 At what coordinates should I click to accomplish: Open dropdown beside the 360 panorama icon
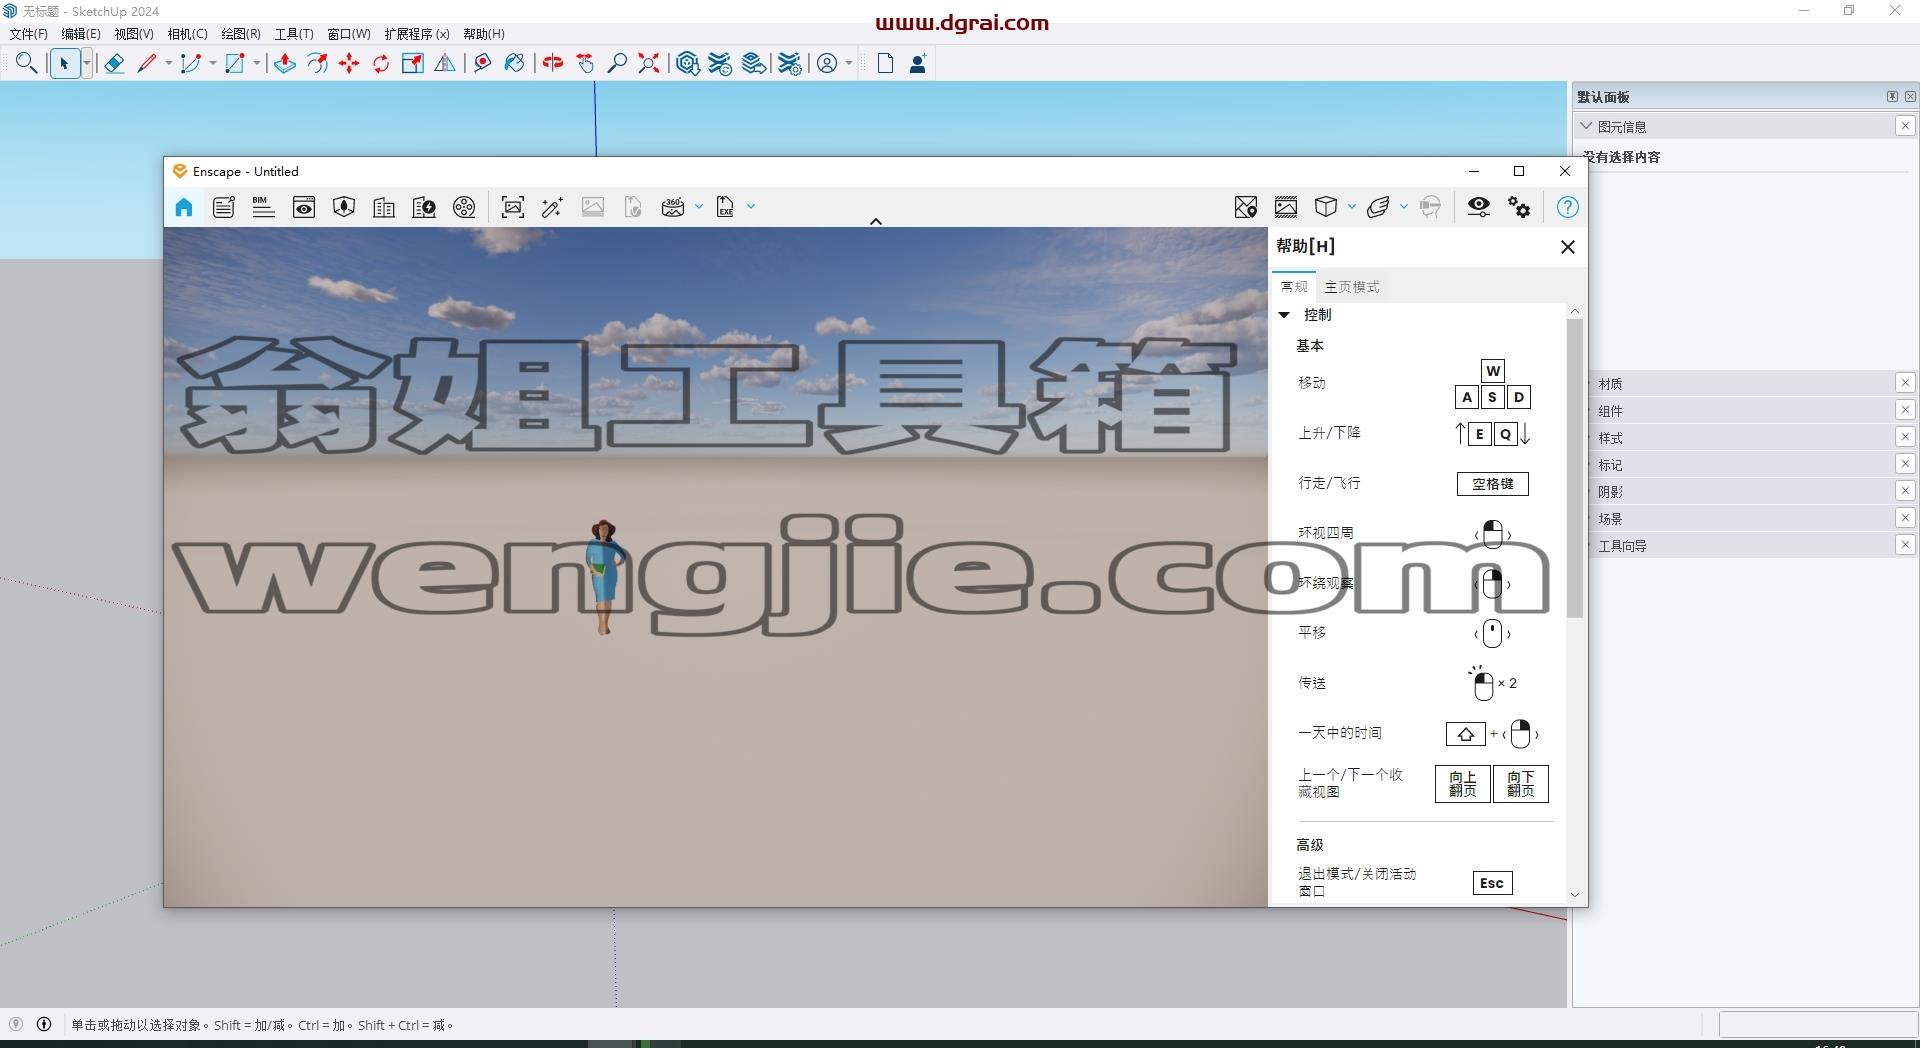(699, 207)
